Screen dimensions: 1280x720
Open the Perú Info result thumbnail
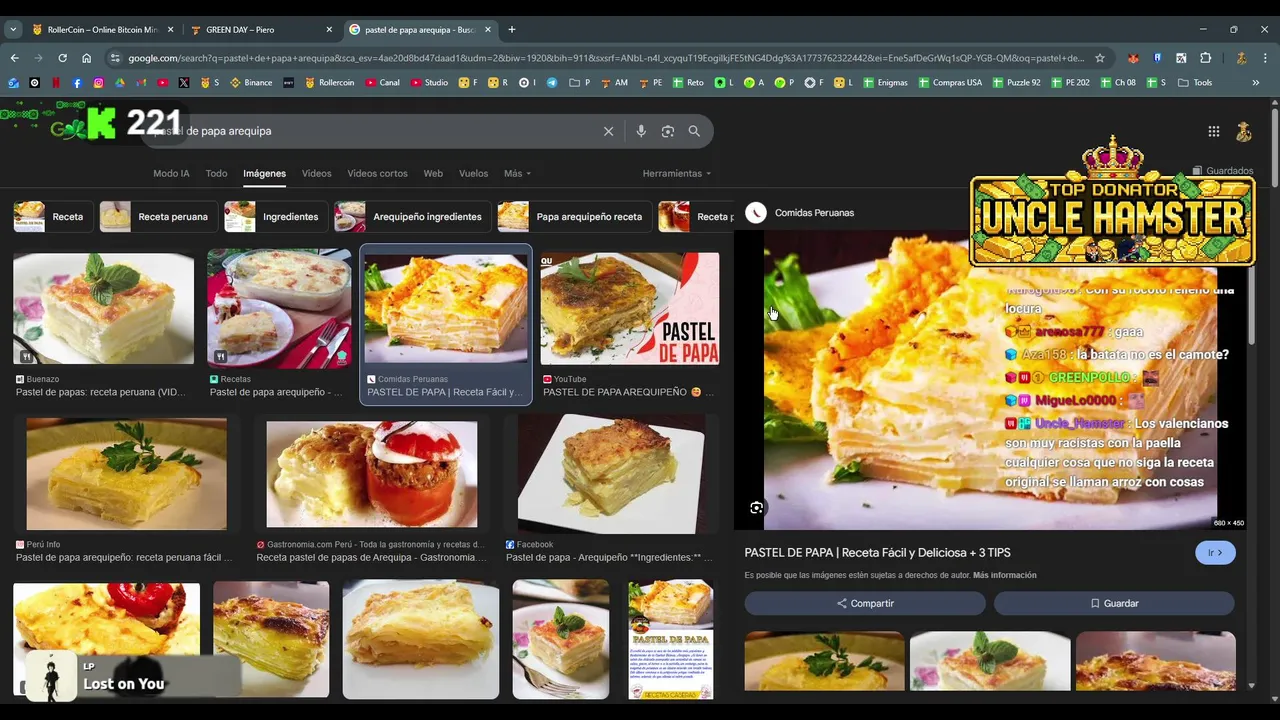[126, 474]
